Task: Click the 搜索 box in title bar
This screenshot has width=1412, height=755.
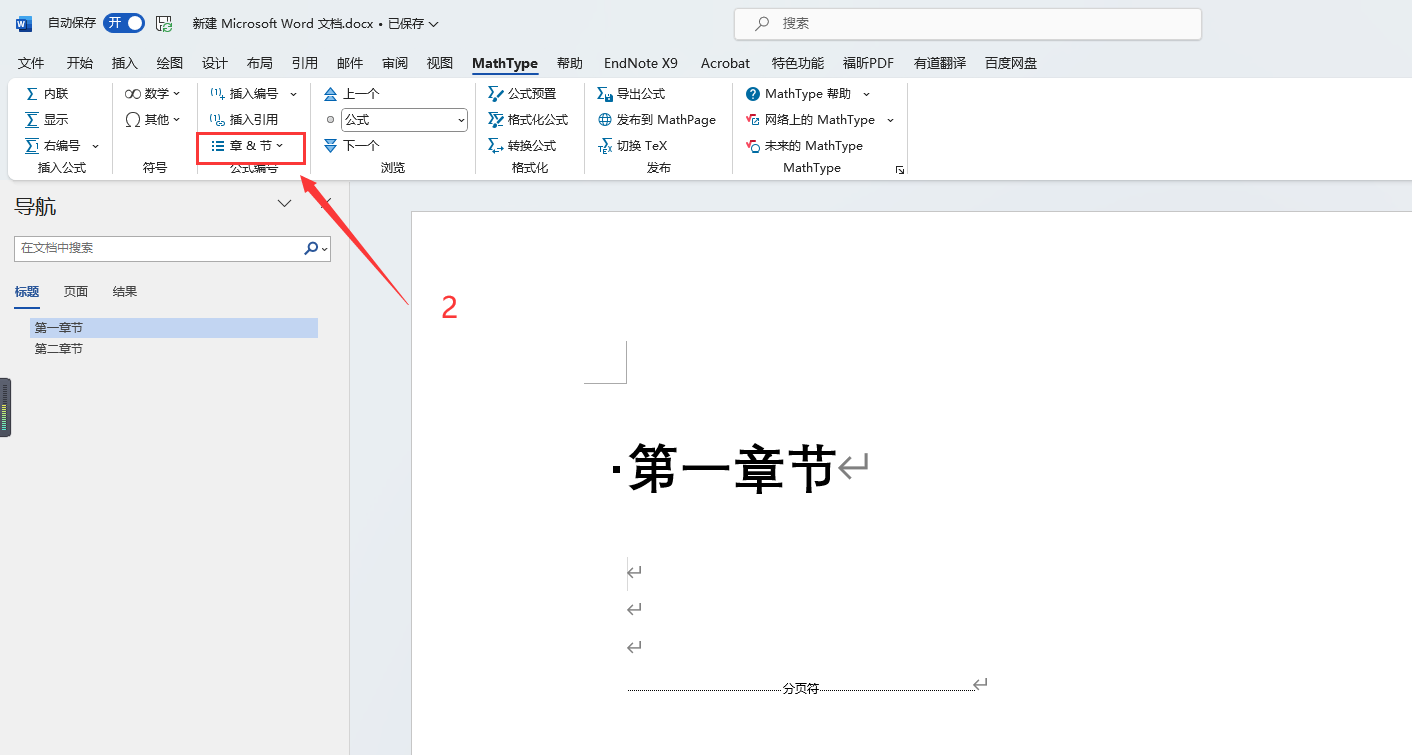Action: coord(967,23)
